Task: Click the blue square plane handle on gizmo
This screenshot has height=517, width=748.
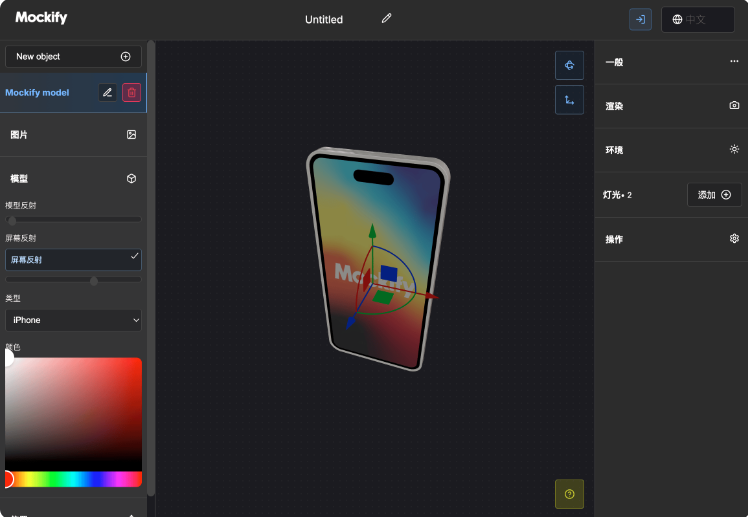Action: (389, 273)
